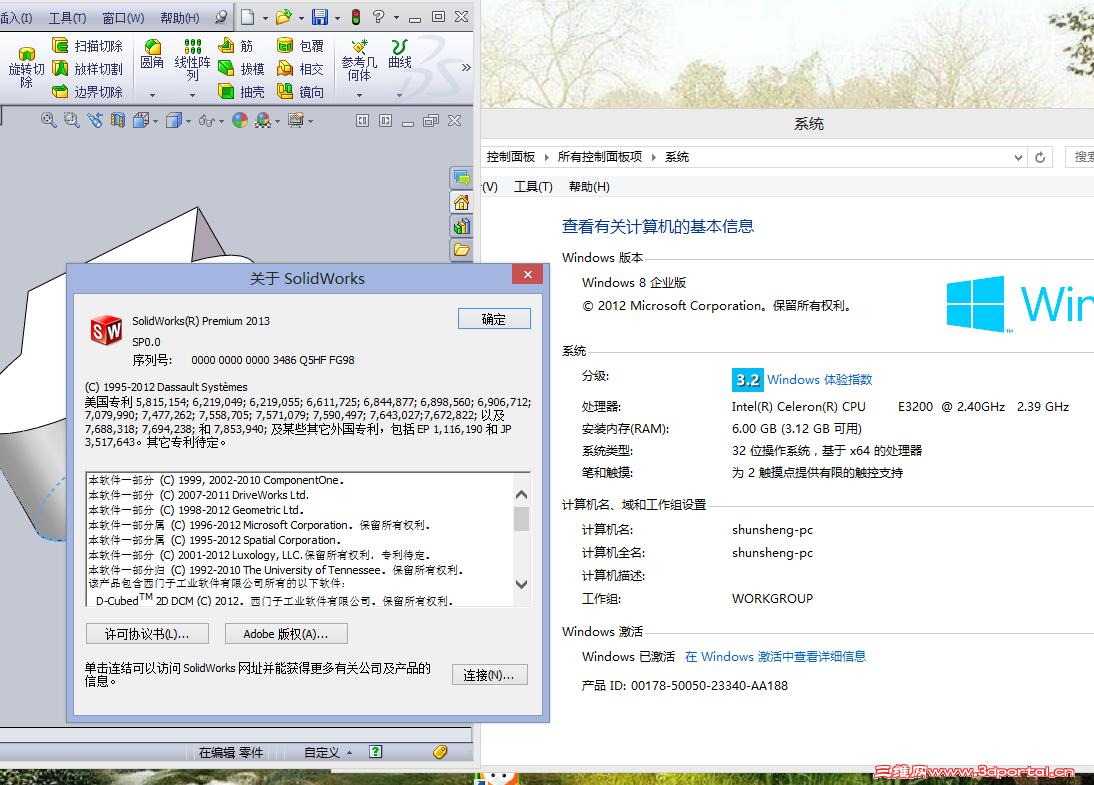Open the Windows 体验指数 link

pyautogui.click(x=819, y=380)
